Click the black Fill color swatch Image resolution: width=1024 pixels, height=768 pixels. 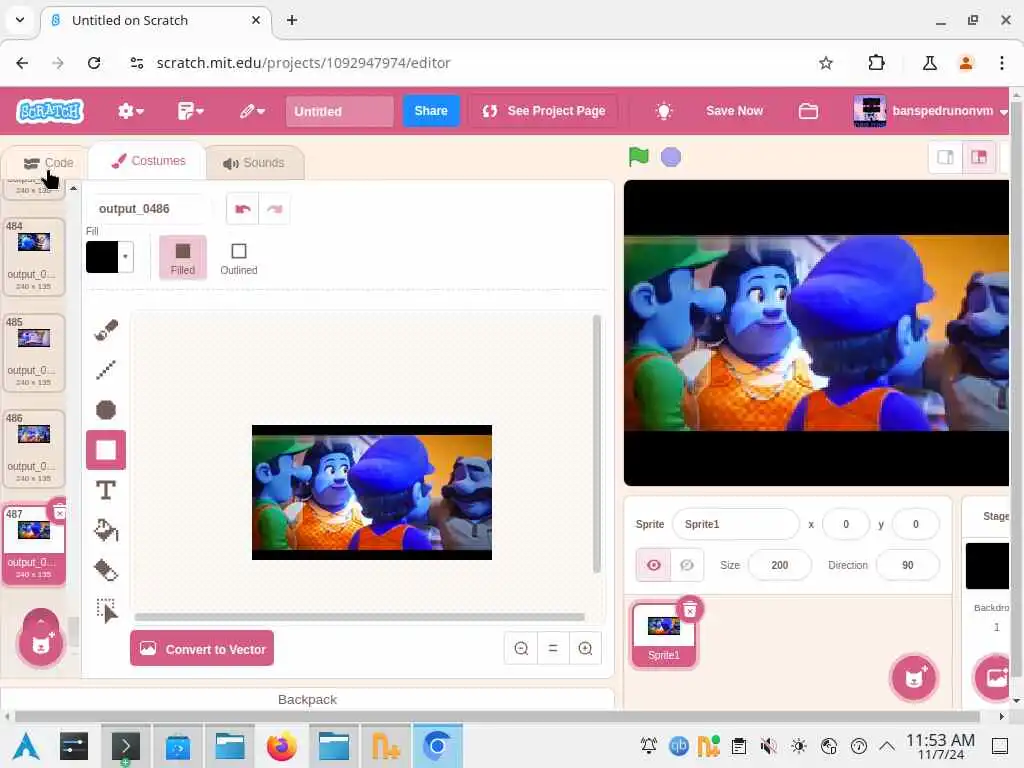(x=102, y=257)
